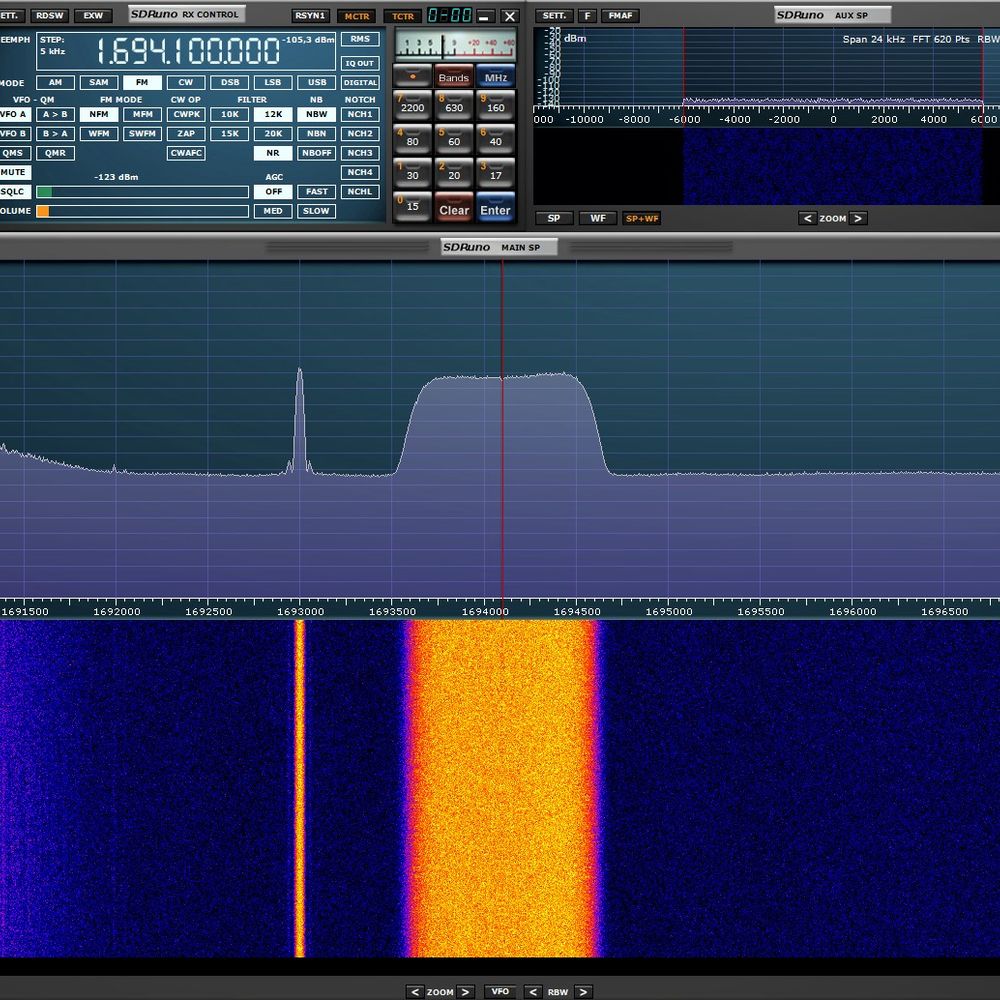Switch mode to DSB
Screen dimensions: 1000x1000
pos(230,82)
